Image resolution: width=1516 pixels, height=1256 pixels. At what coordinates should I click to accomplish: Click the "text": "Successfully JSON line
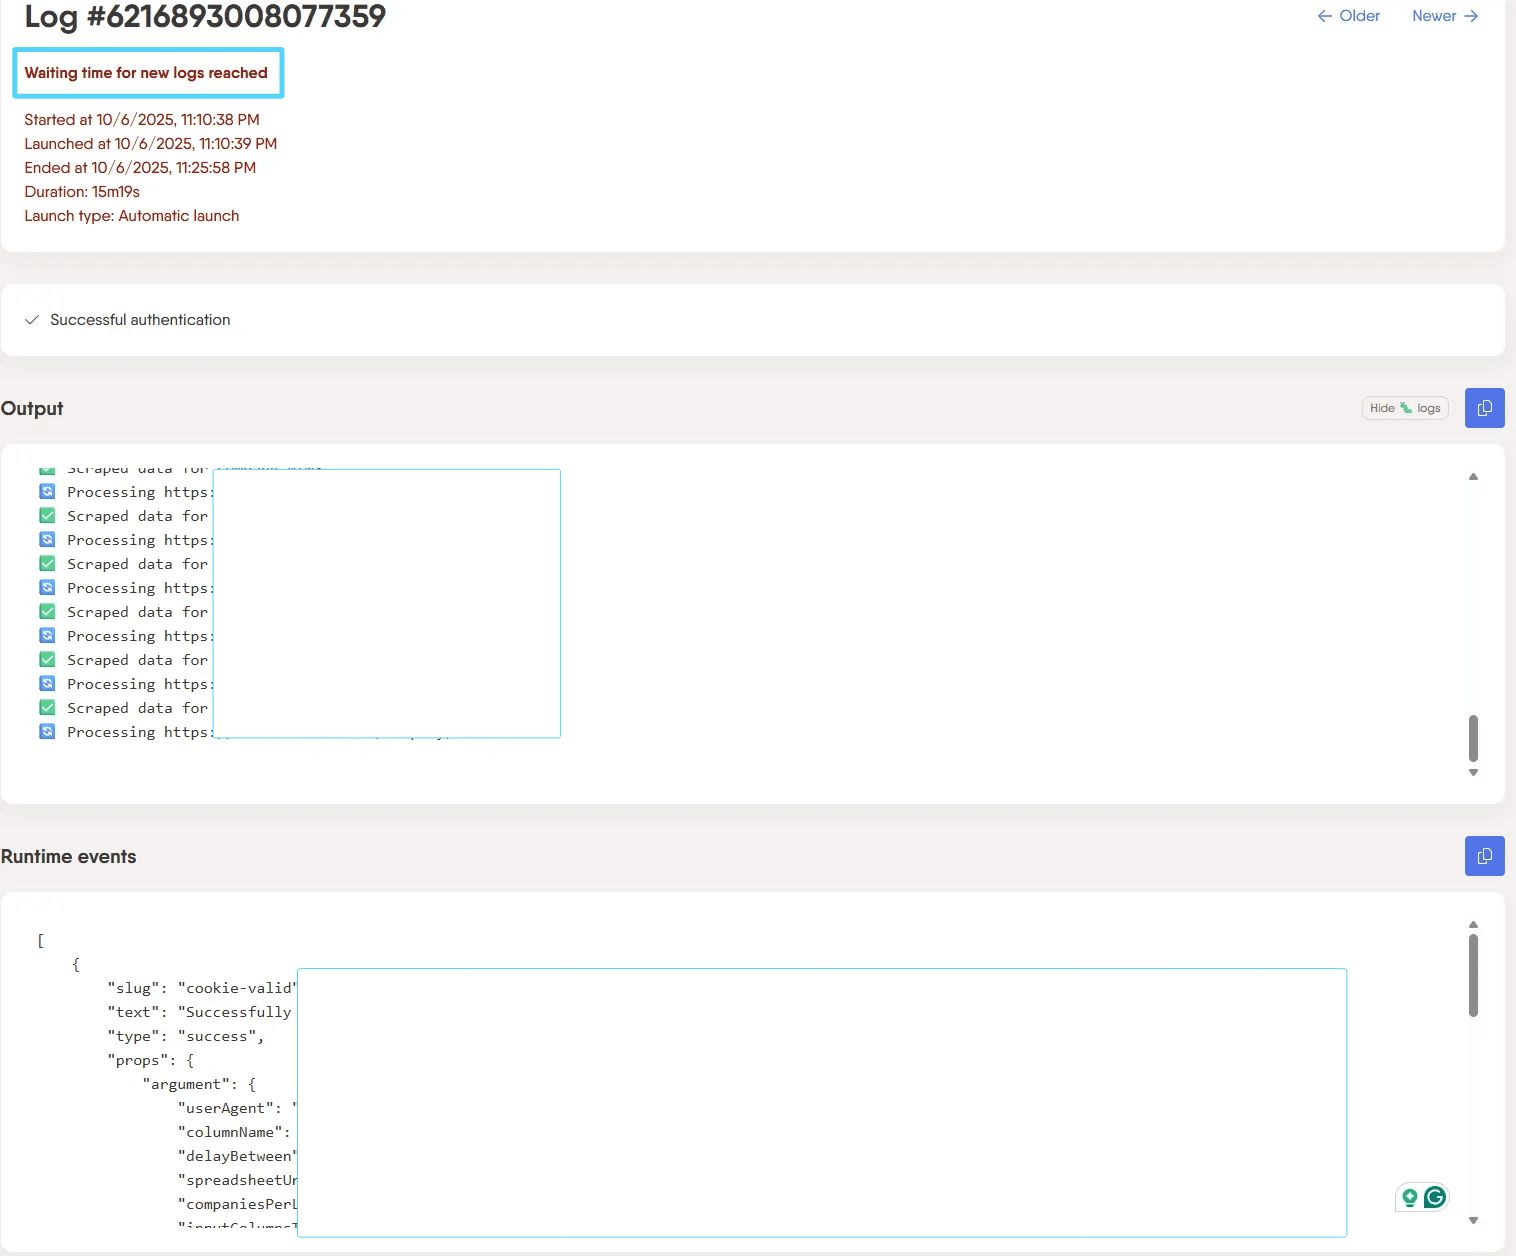click(199, 1012)
